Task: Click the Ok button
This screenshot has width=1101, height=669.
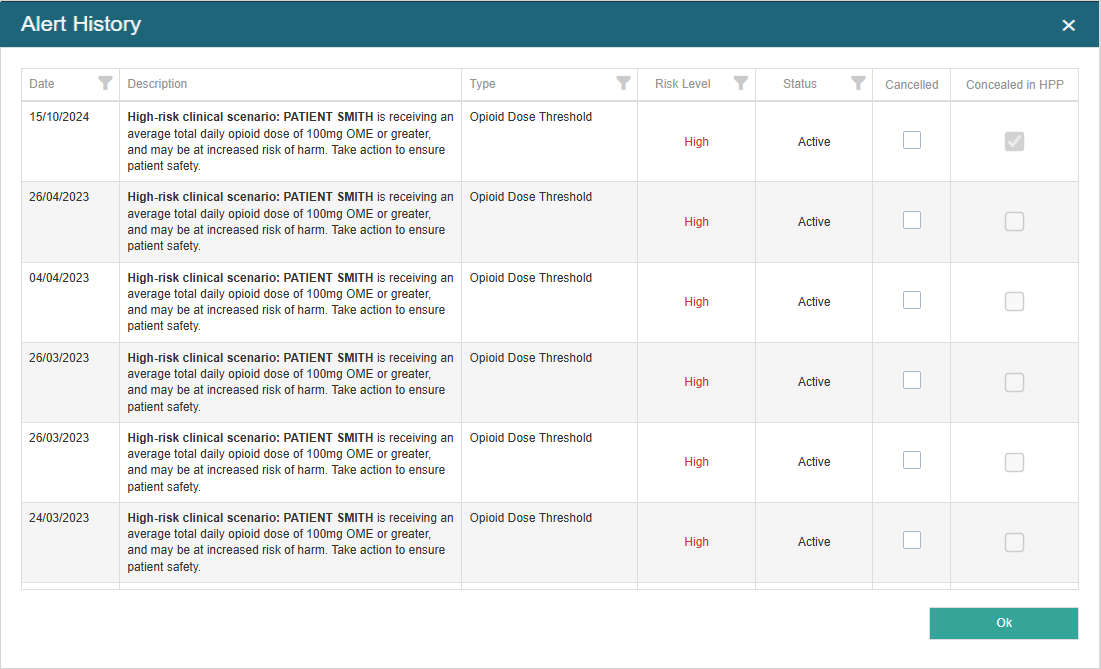Action: click(1003, 622)
